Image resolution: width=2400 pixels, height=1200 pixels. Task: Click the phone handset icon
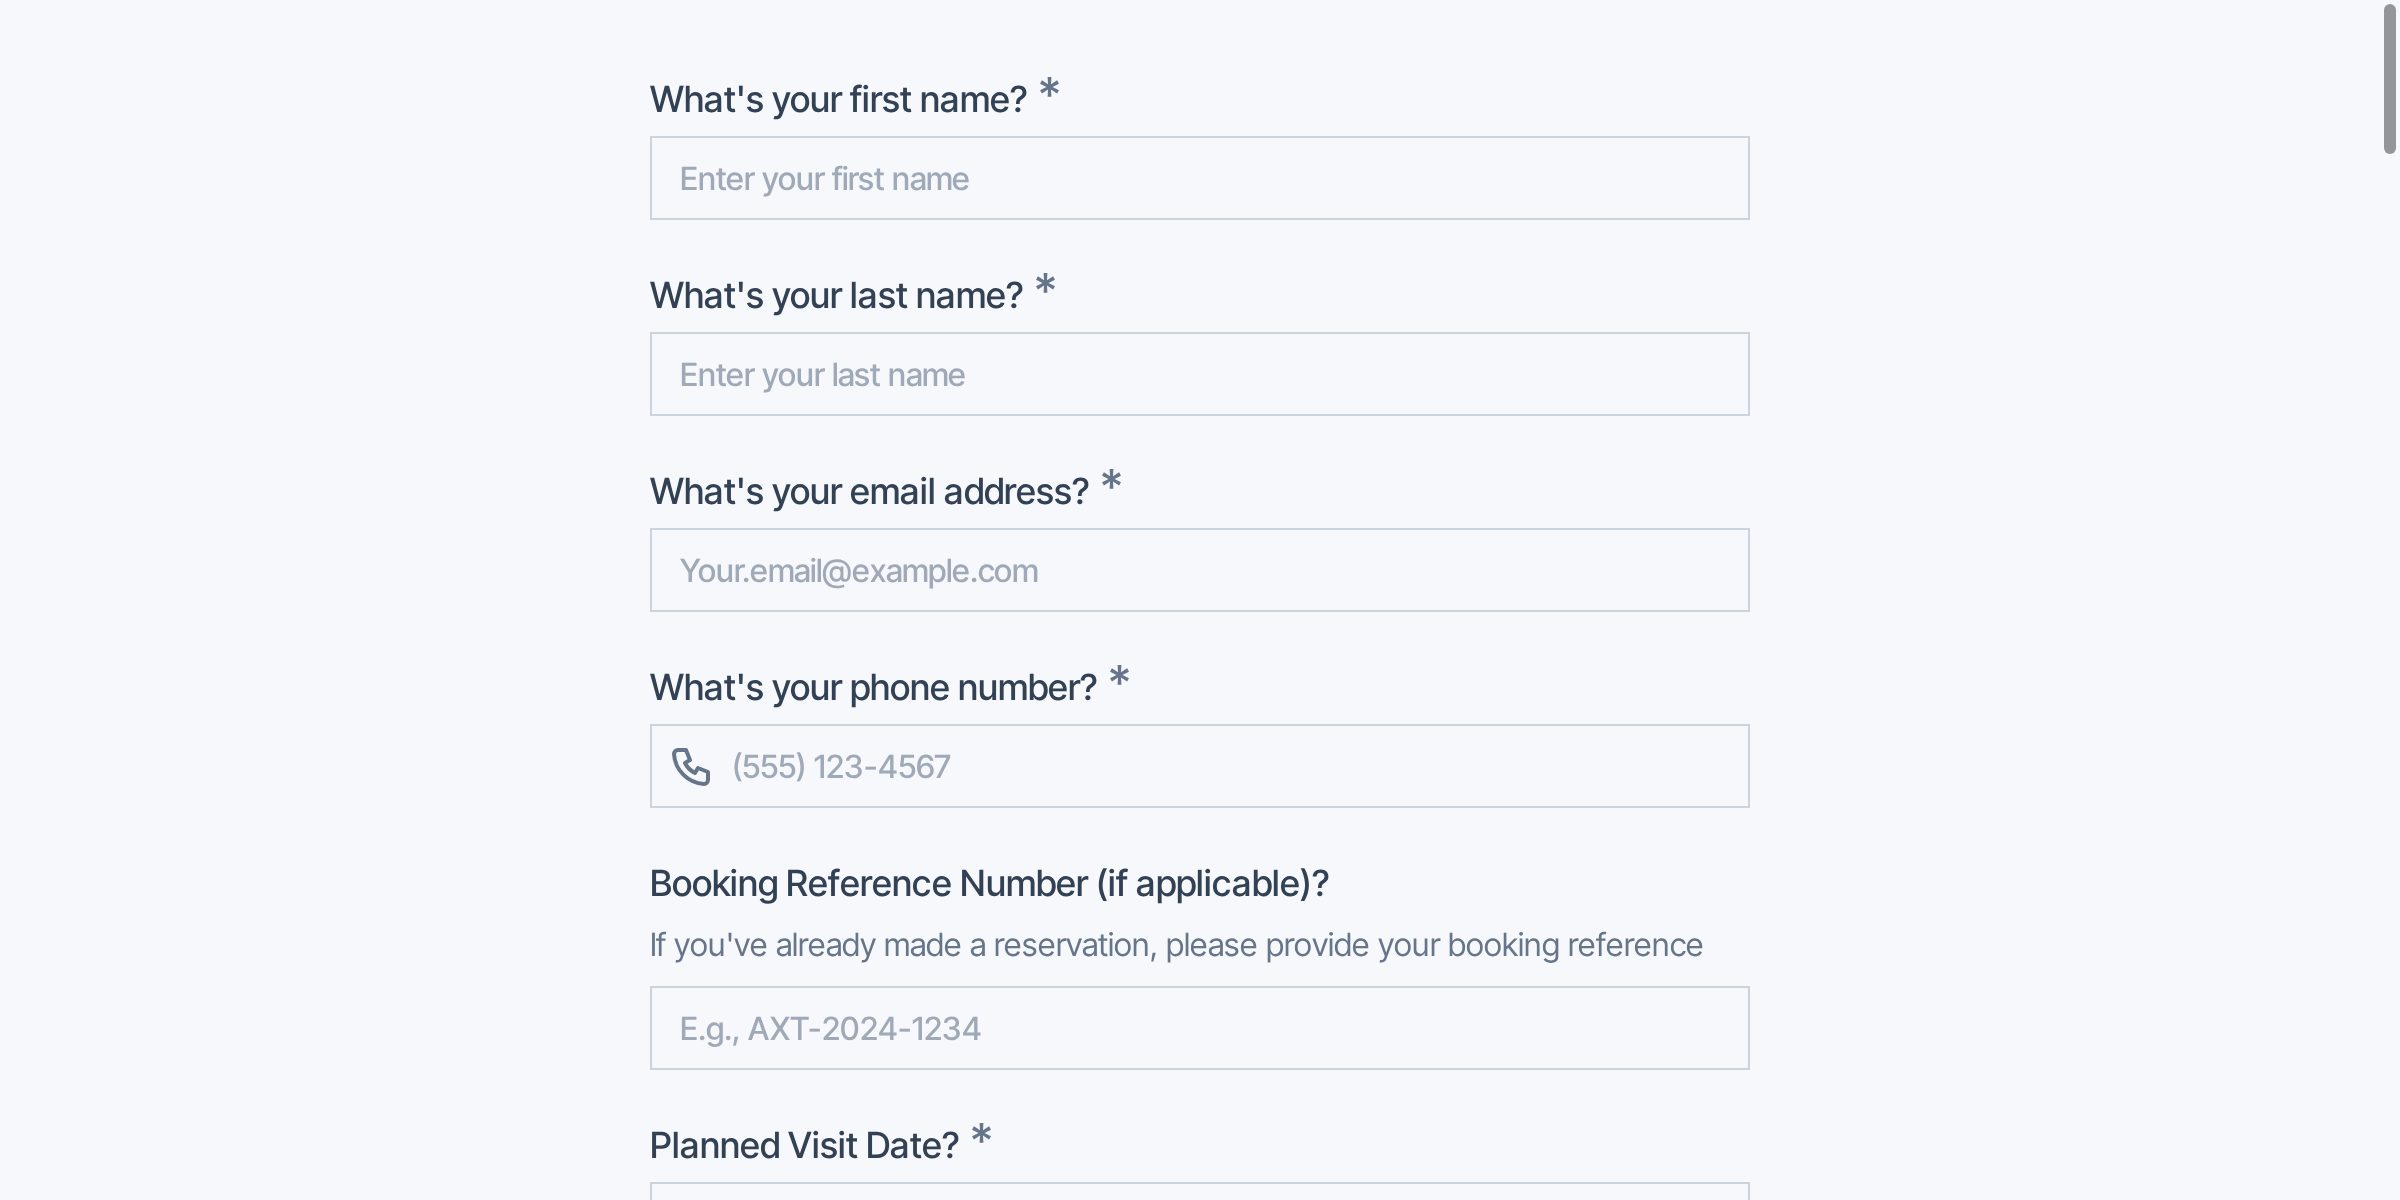tap(691, 767)
